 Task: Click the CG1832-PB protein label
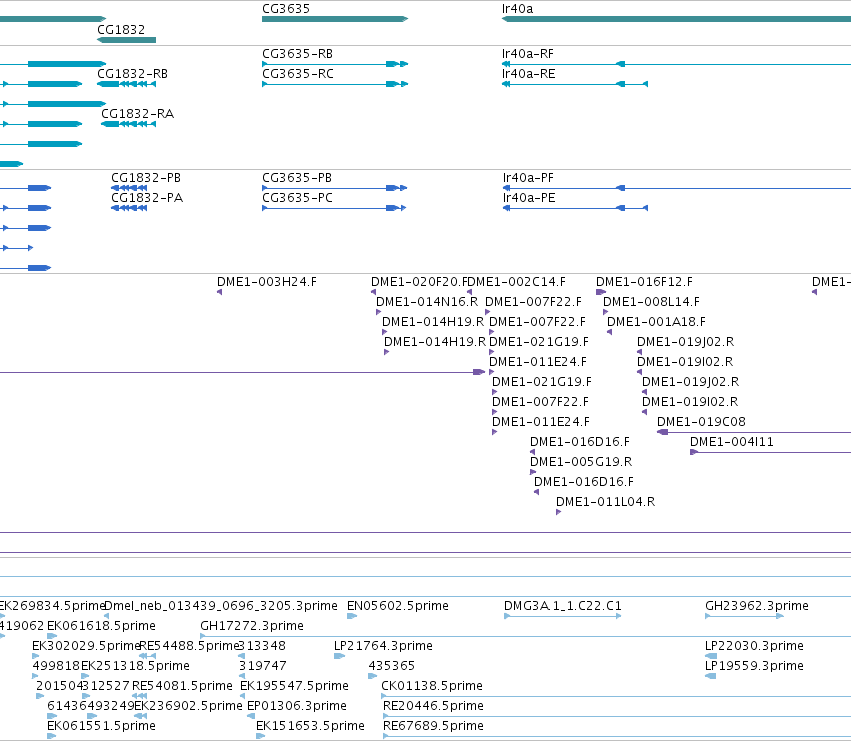point(146,178)
